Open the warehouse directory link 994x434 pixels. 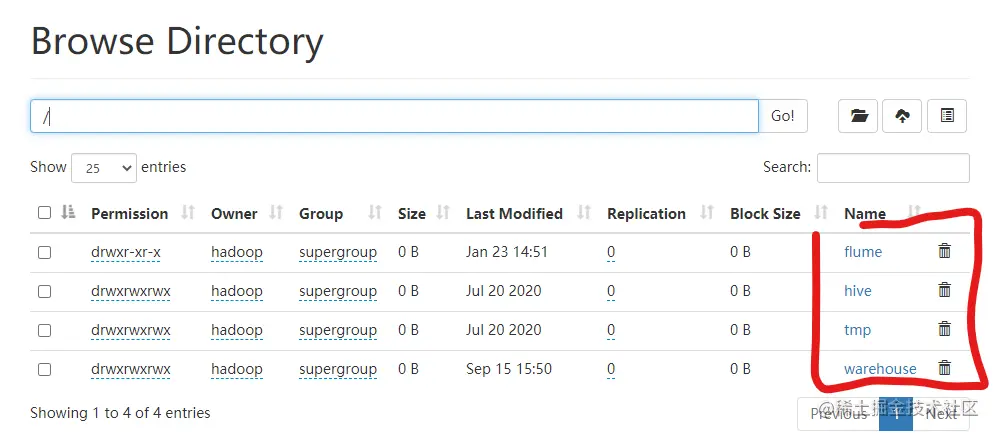880,369
